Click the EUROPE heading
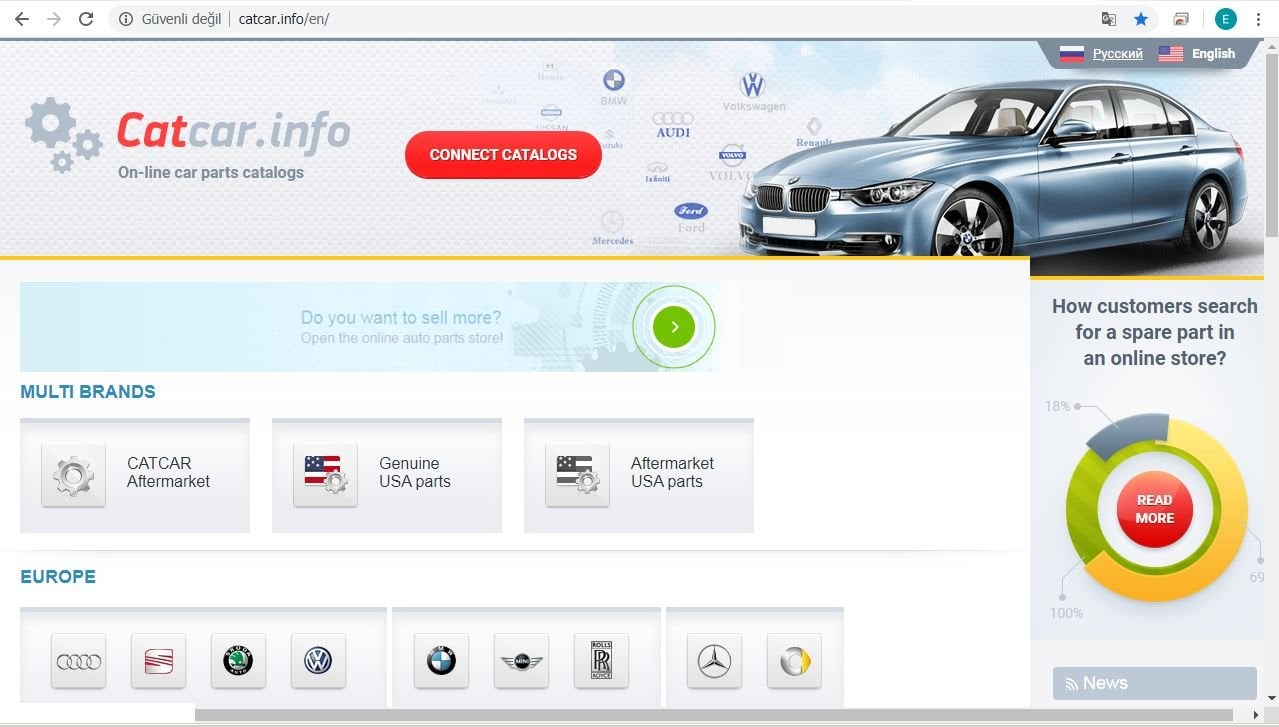The width and height of the screenshot is (1279, 727). click(58, 577)
